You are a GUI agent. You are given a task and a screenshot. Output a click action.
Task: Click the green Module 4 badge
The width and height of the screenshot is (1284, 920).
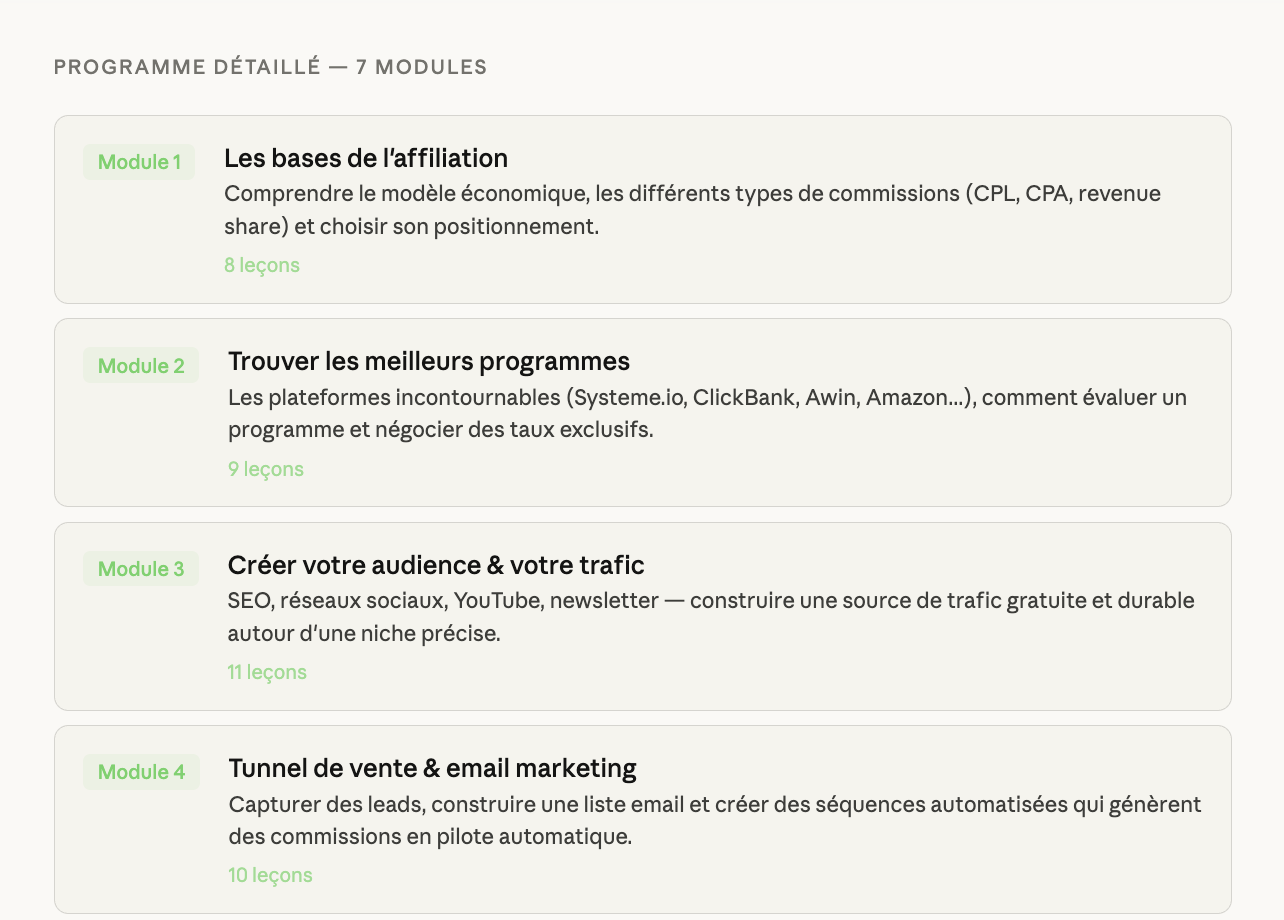(x=141, y=772)
